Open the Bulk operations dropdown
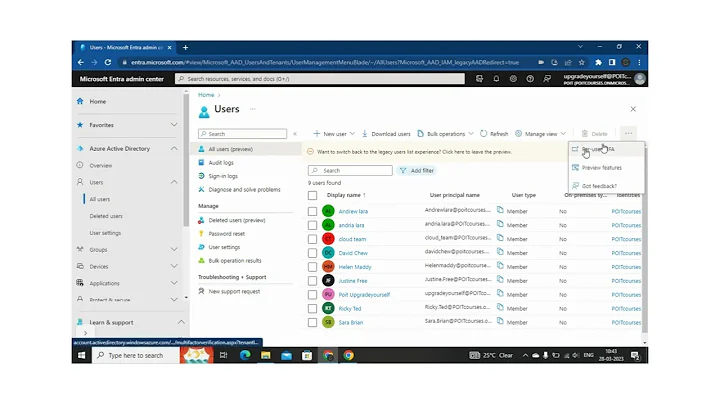Screen dimensions: 720x404 [445, 134]
